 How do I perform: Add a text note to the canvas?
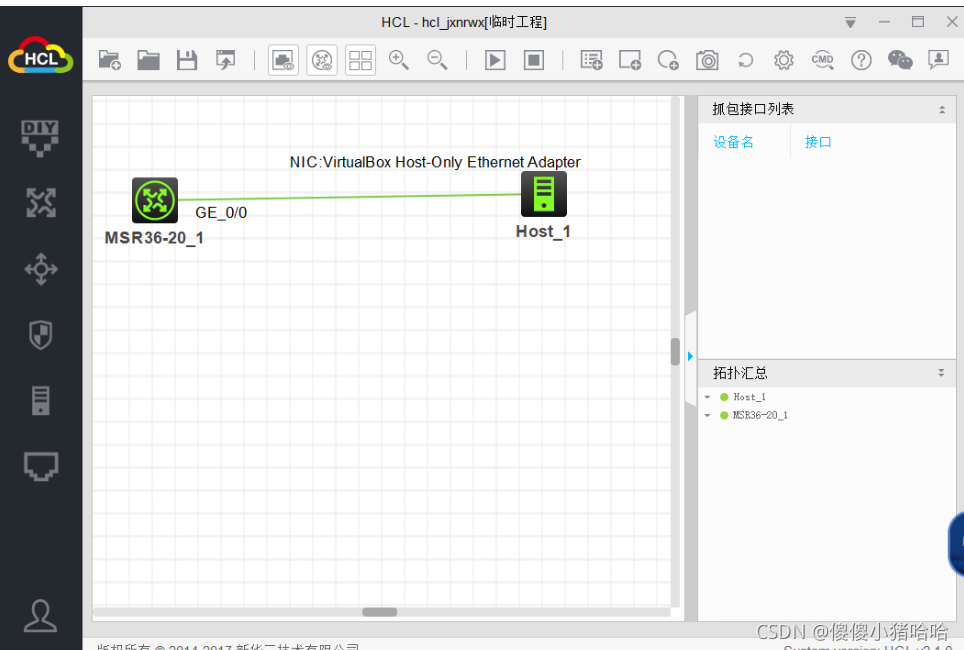(x=591, y=60)
